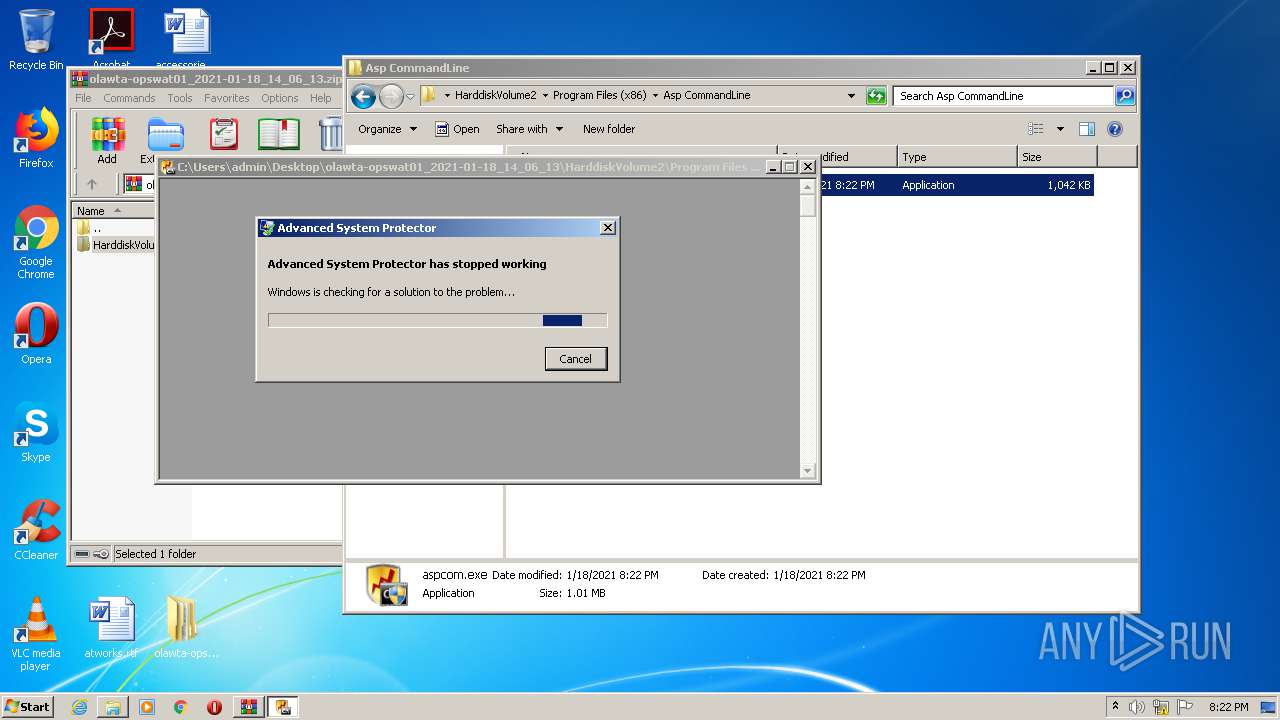Launch CCleaner desktop shortcut
The width and height of the screenshot is (1280, 720).
tap(36, 530)
